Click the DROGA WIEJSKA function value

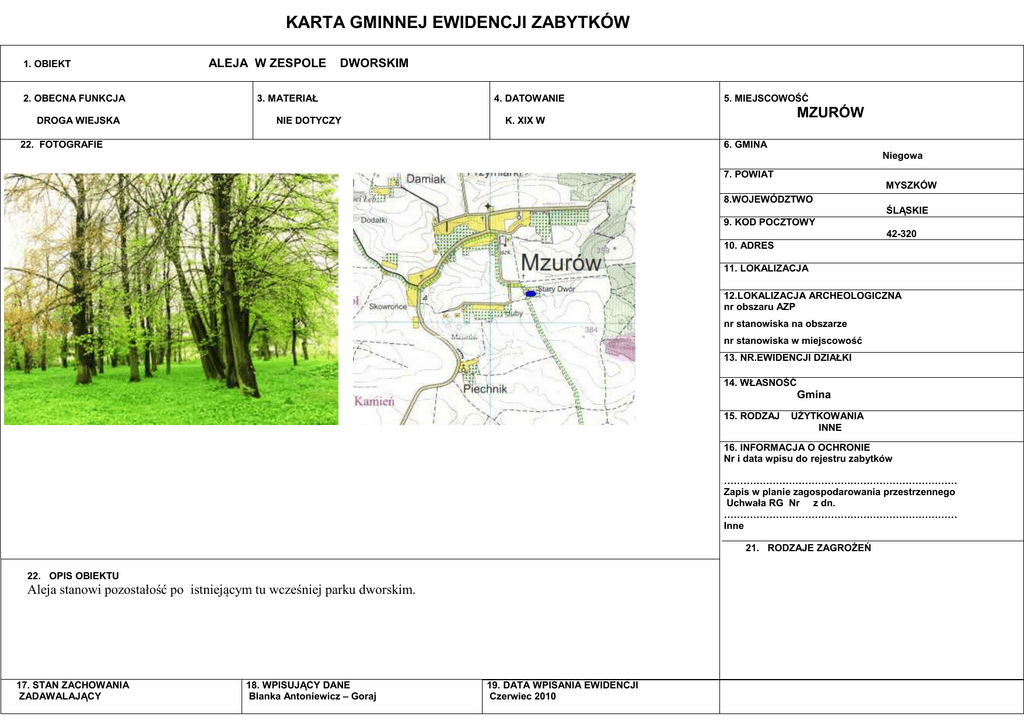(78, 120)
